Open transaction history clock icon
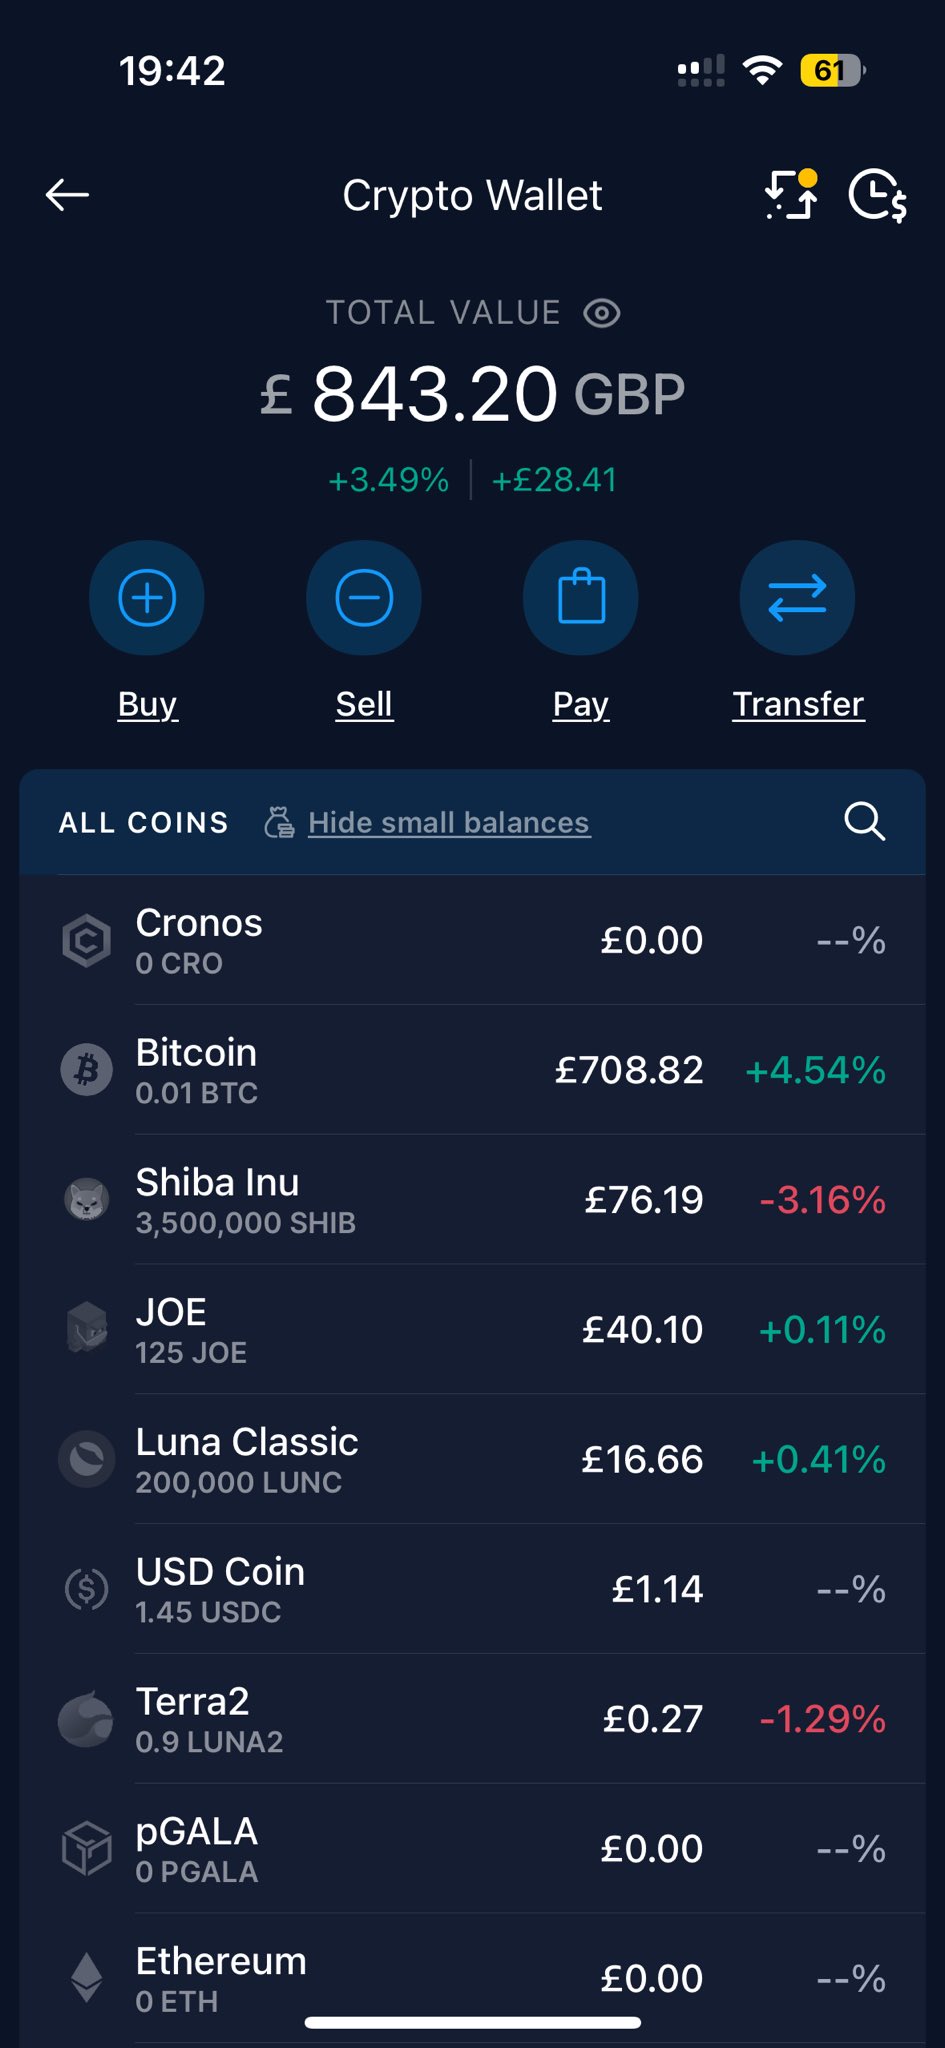The image size is (945, 2048). [877, 195]
